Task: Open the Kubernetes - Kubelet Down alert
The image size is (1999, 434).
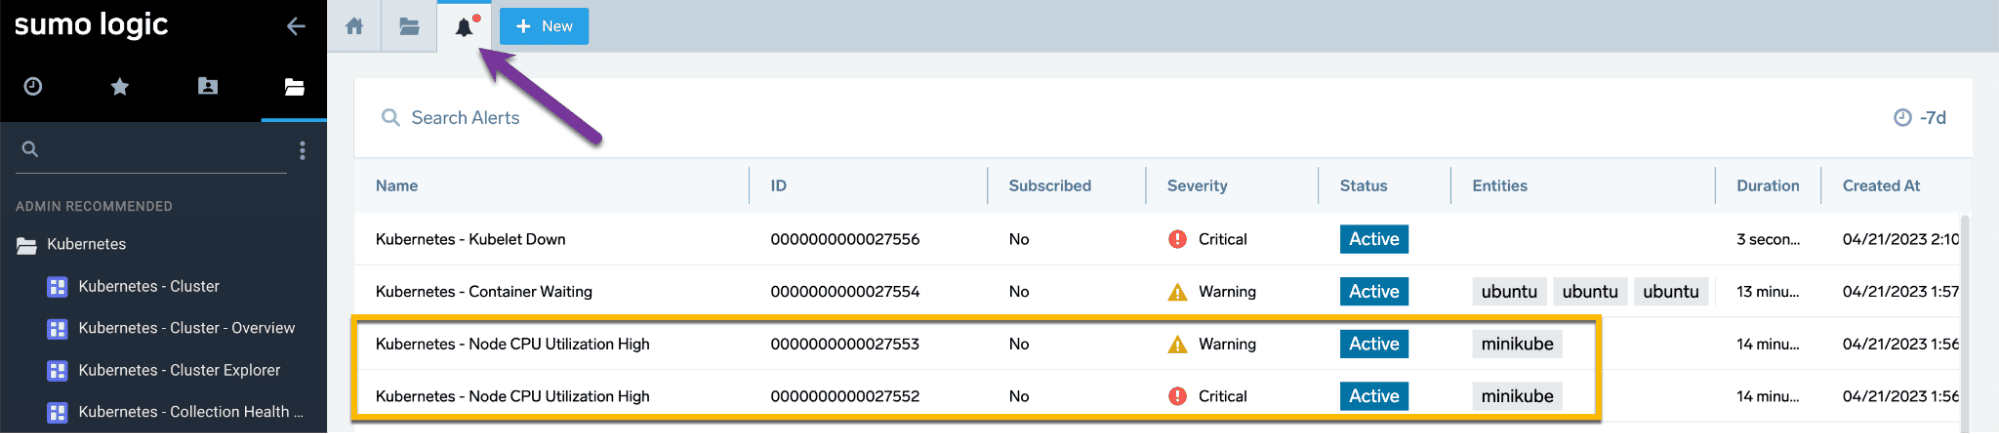Action: pos(470,240)
